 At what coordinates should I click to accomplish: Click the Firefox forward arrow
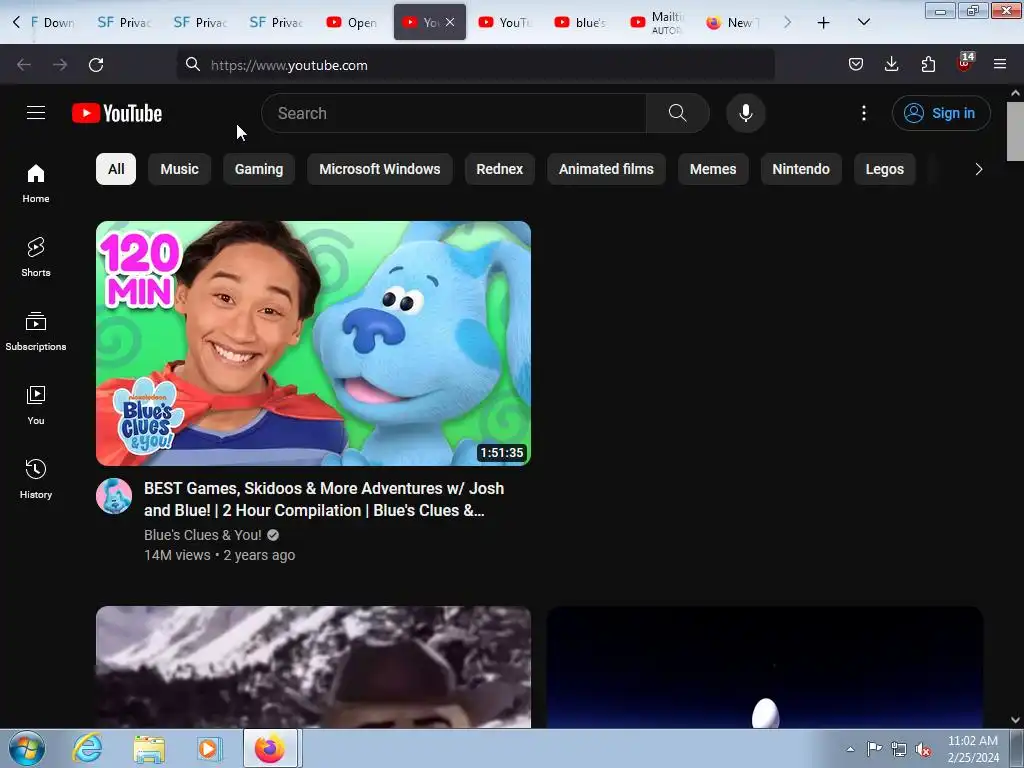point(60,65)
